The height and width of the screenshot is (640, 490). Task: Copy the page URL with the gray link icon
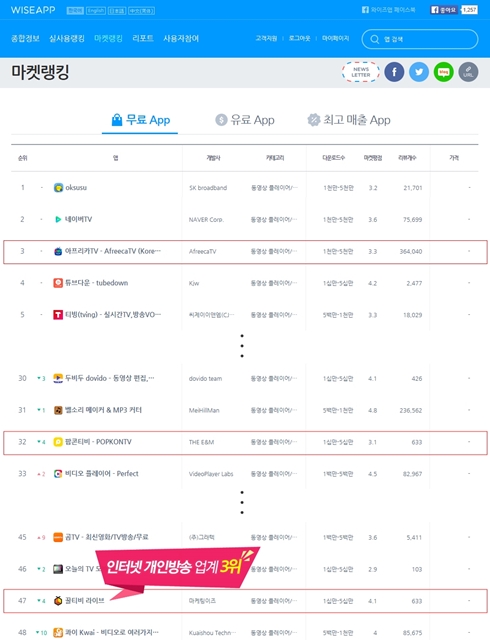pyautogui.click(x=468, y=72)
